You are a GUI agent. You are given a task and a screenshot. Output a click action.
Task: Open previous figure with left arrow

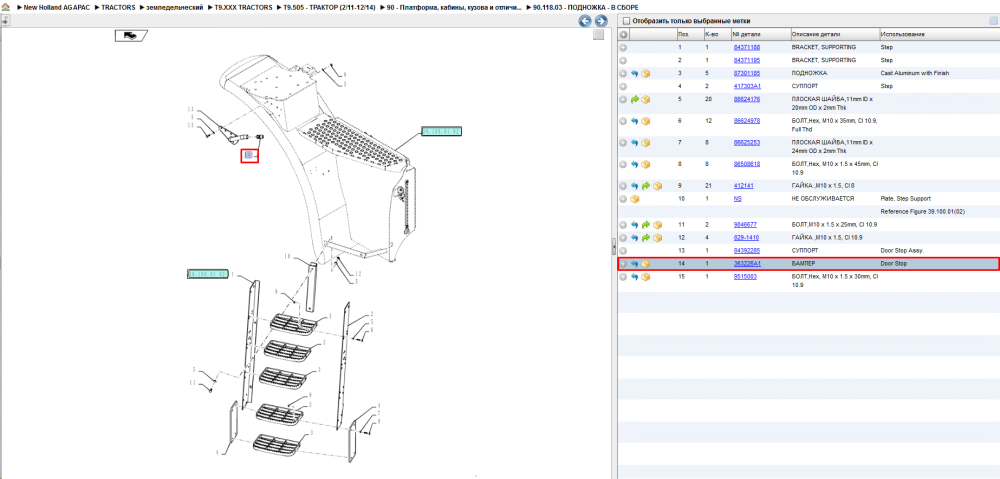point(585,21)
